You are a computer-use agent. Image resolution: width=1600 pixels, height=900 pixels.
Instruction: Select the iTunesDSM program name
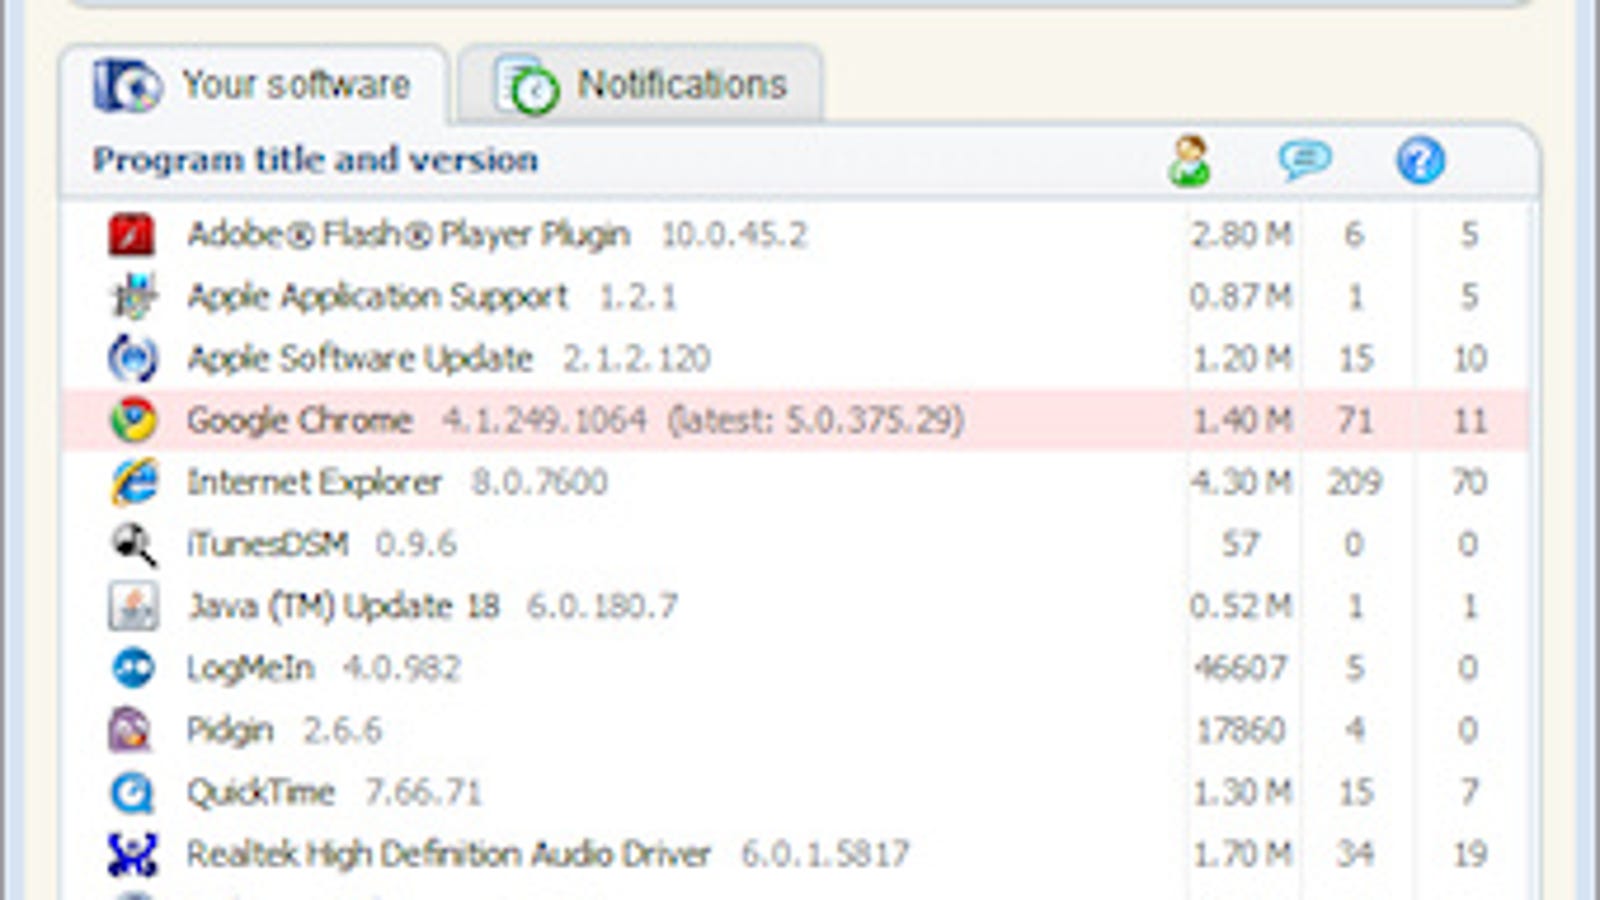[x=267, y=544]
